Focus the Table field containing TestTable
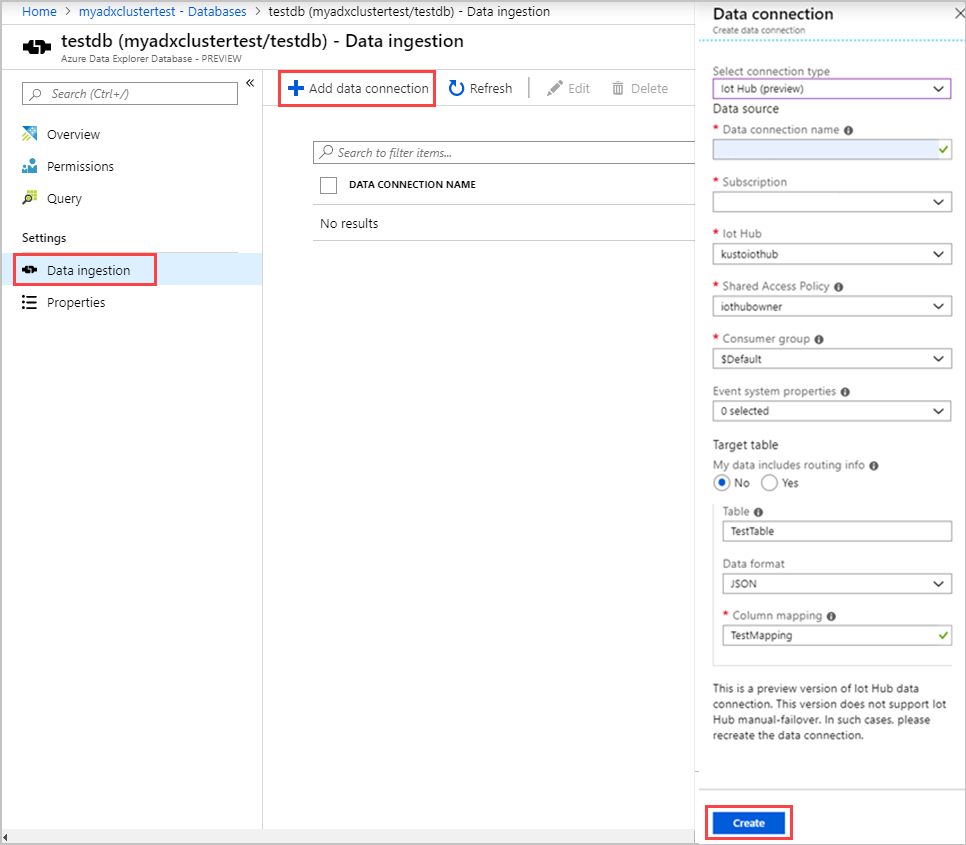Viewport: 966px width, 845px height. pyautogui.click(x=837, y=532)
